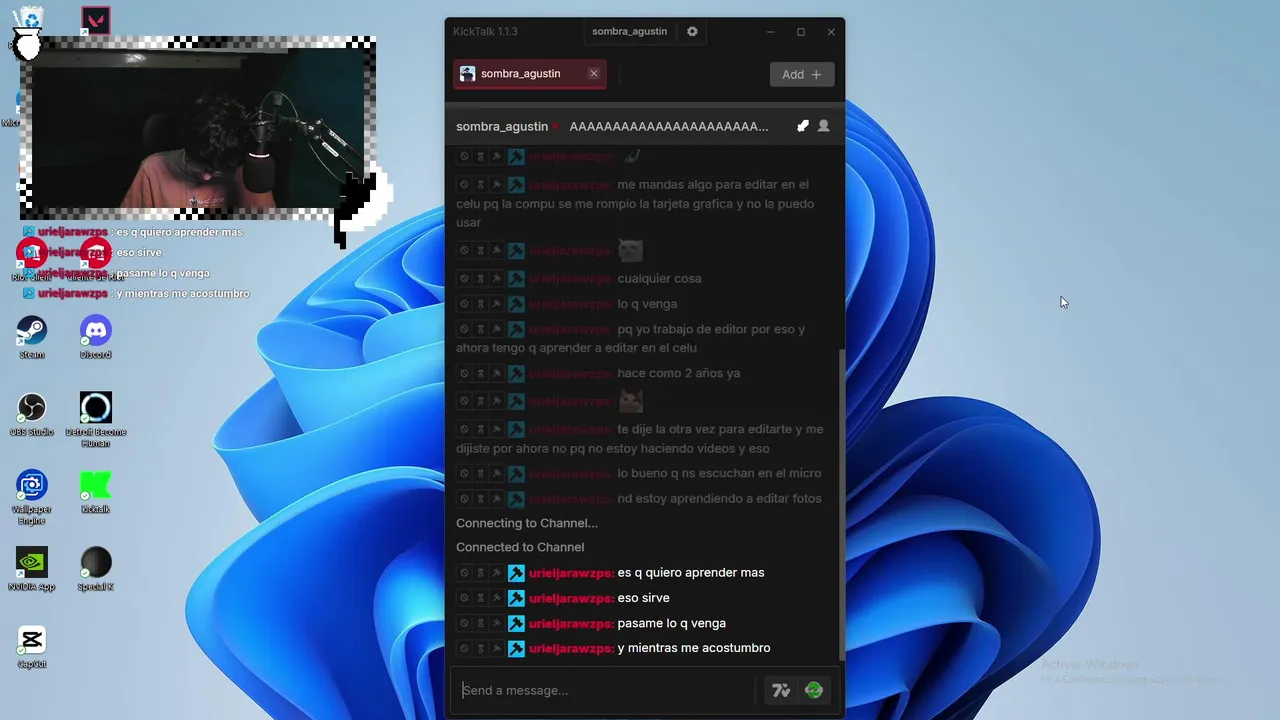Click the sombra_agustin account button in title bar
Screen dimensions: 1280x720
tap(629, 31)
